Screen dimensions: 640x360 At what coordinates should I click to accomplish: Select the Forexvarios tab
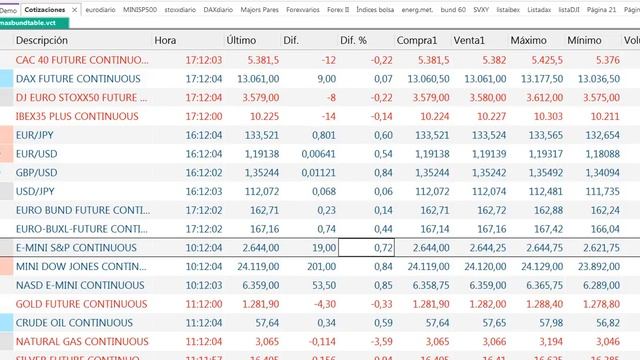pos(302,9)
